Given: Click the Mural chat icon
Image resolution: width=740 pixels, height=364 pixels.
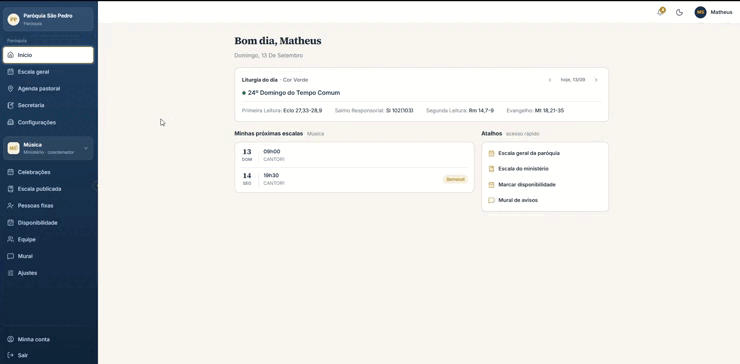Looking at the screenshot, I should 10,256.
